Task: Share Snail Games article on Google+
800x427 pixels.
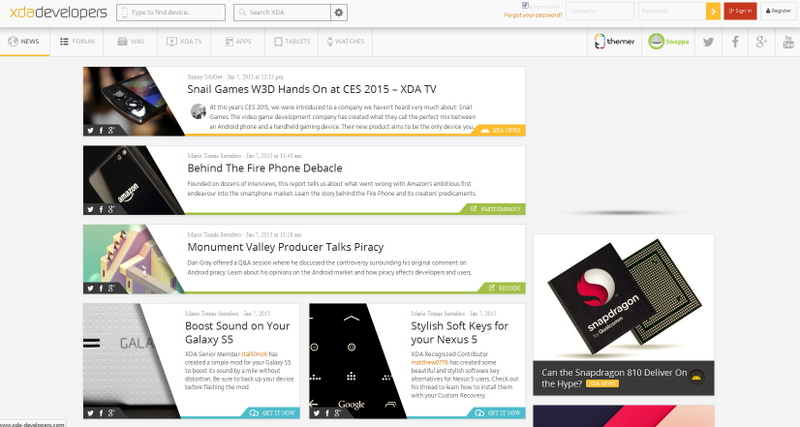Action: coord(111,130)
